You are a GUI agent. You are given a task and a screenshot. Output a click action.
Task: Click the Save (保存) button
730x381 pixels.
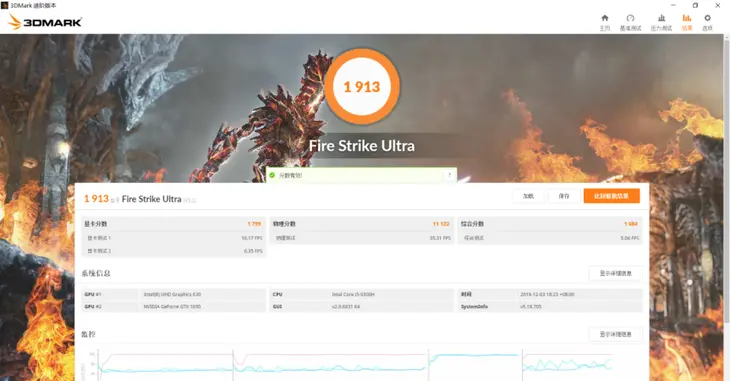pyautogui.click(x=564, y=196)
